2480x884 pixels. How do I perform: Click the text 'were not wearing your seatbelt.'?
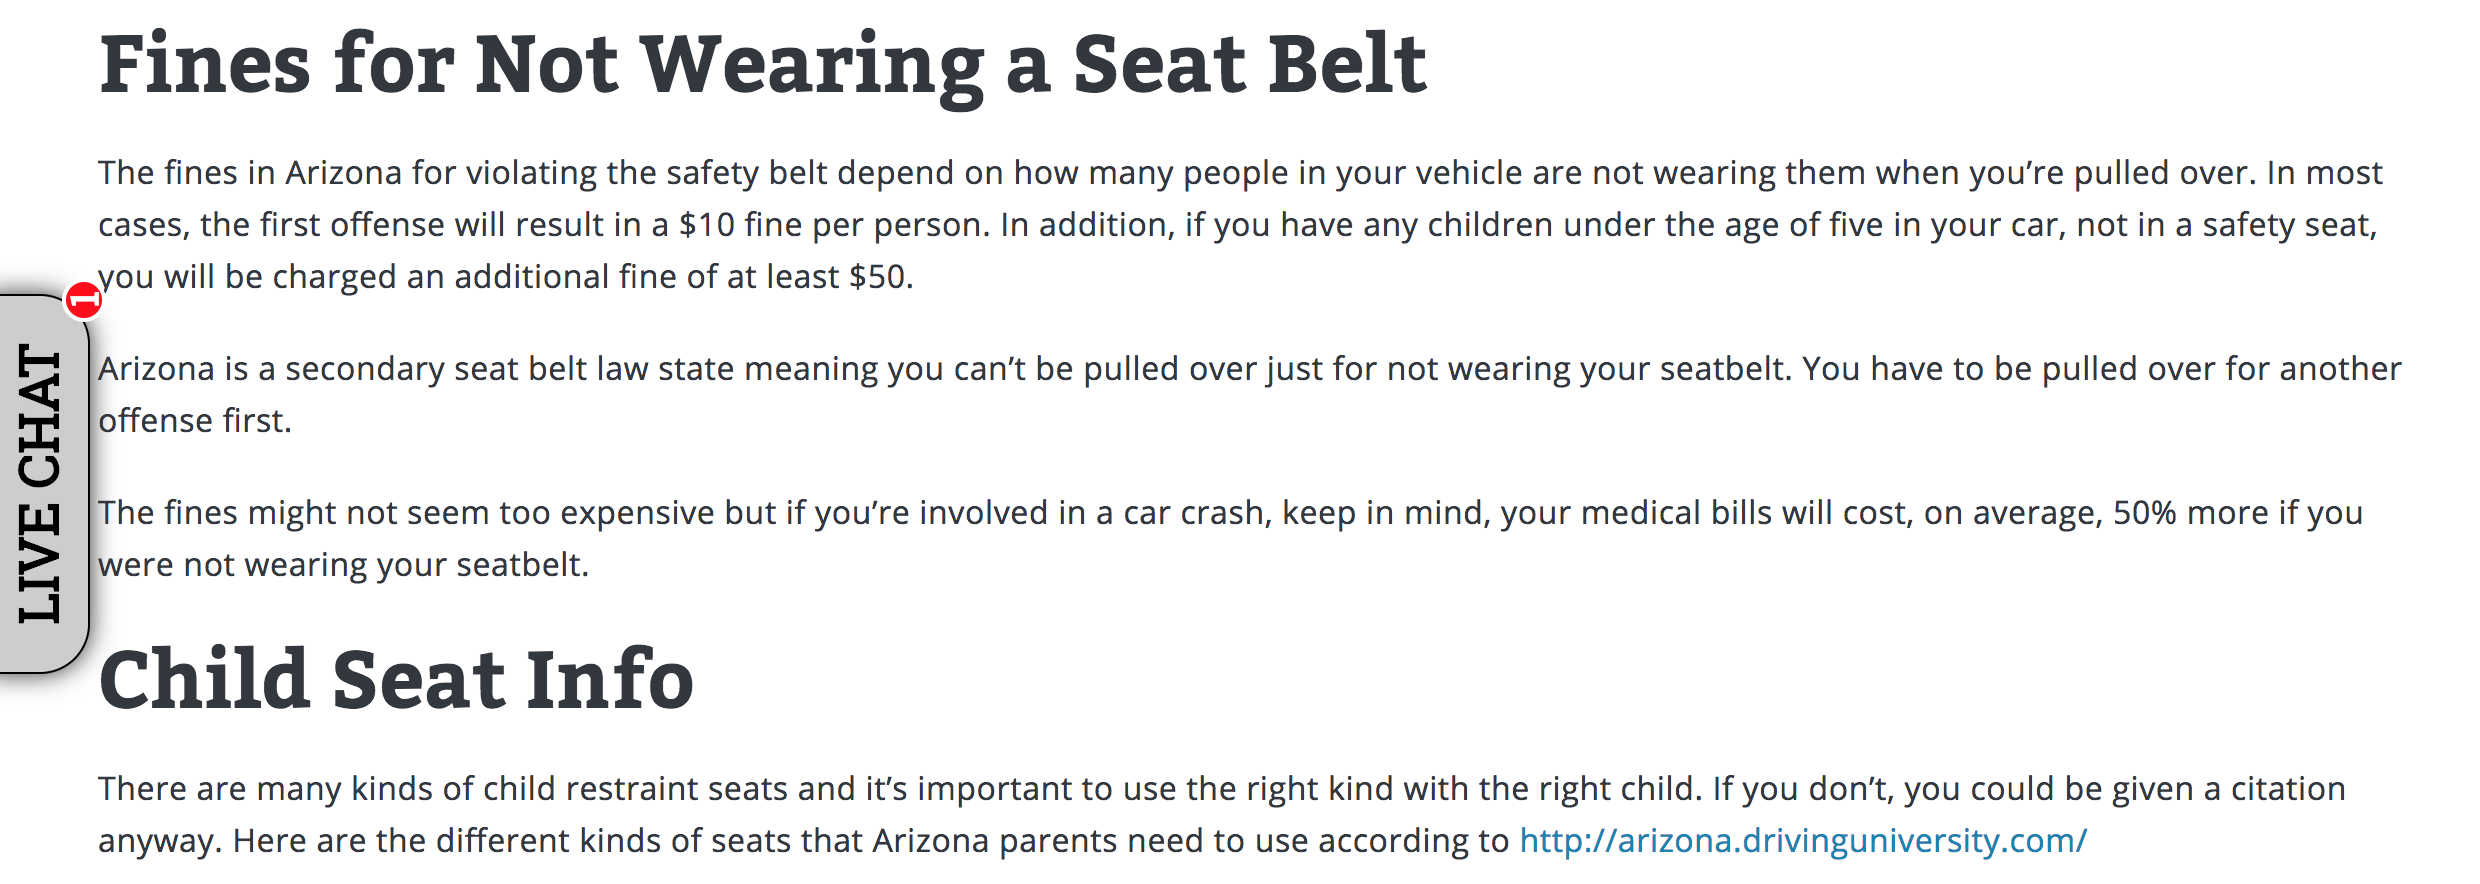344,565
